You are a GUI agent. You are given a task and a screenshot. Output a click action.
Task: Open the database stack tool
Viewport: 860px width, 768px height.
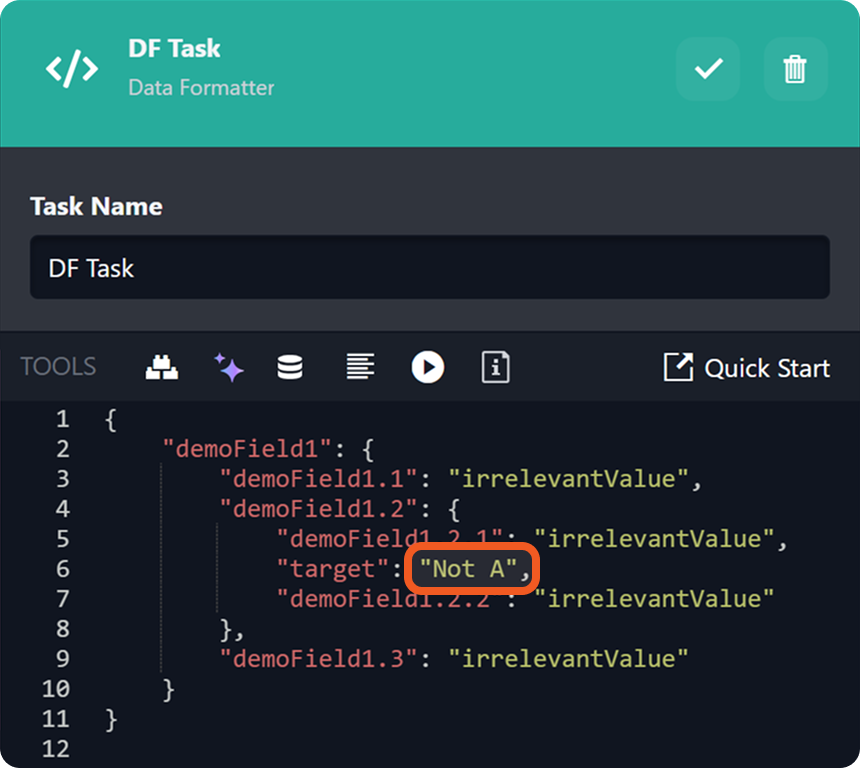point(290,367)
